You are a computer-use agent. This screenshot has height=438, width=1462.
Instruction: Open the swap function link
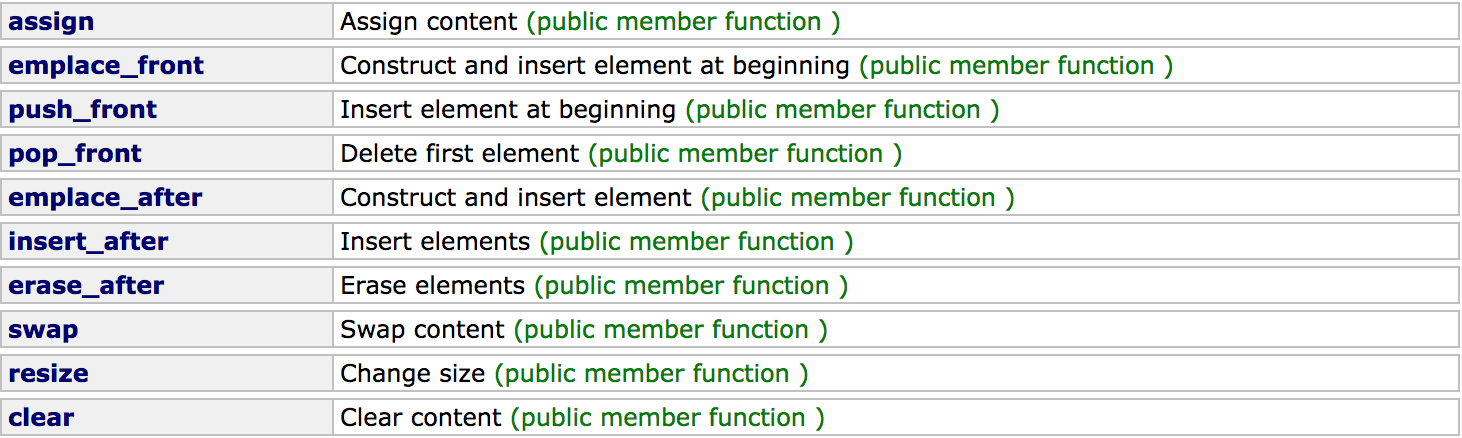43,330
